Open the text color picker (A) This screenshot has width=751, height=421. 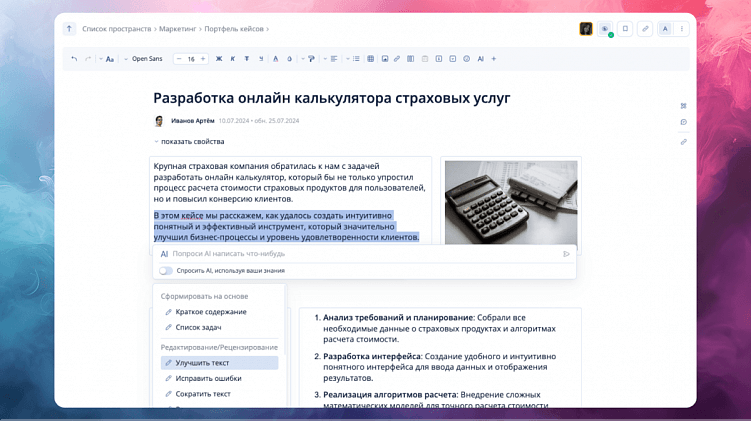click(x=275, y=59)
